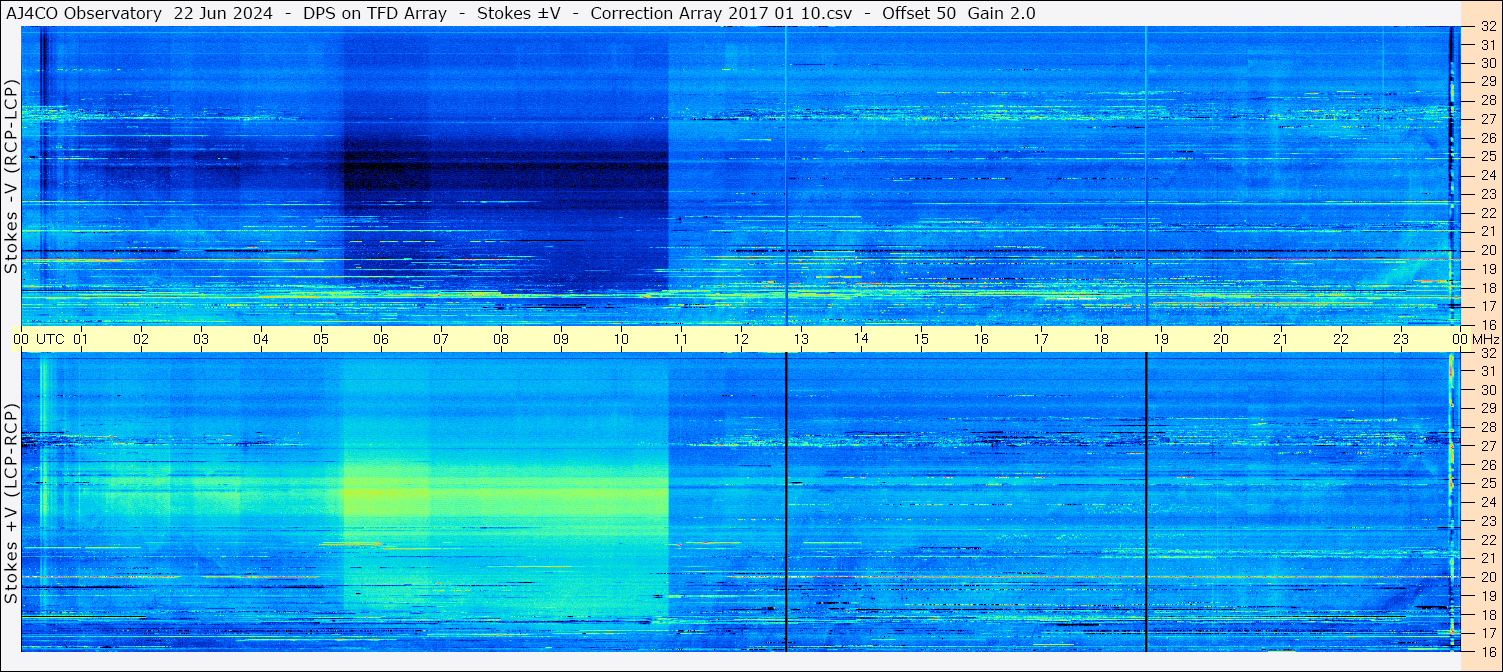Select 'Correction Array 2017 01 10.csv' text
Viewport: 1503px width, 672px height.
pyautogui.click(x=721, y=13)
